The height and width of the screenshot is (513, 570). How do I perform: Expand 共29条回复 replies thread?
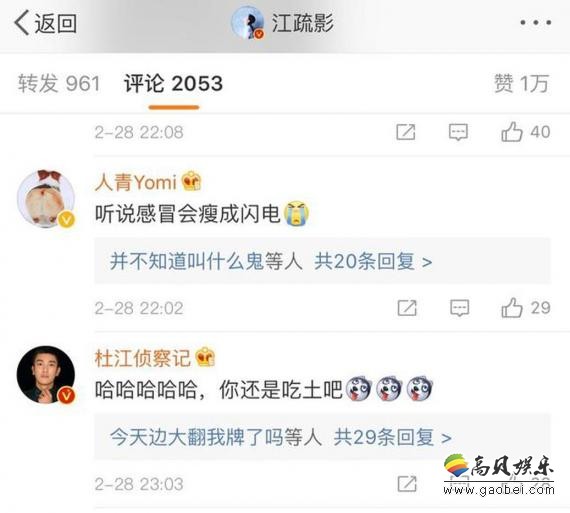(x=393, y=437)
